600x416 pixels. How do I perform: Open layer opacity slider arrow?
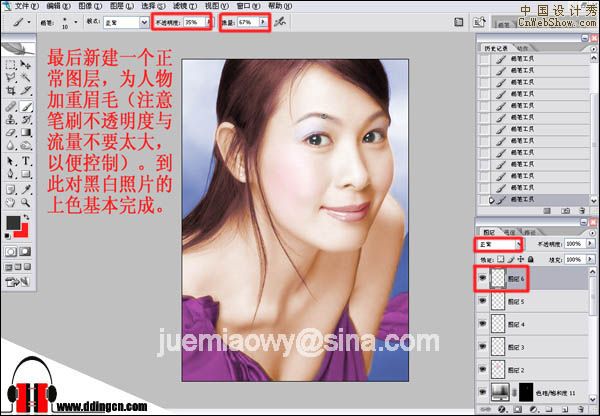click(590, 244)
